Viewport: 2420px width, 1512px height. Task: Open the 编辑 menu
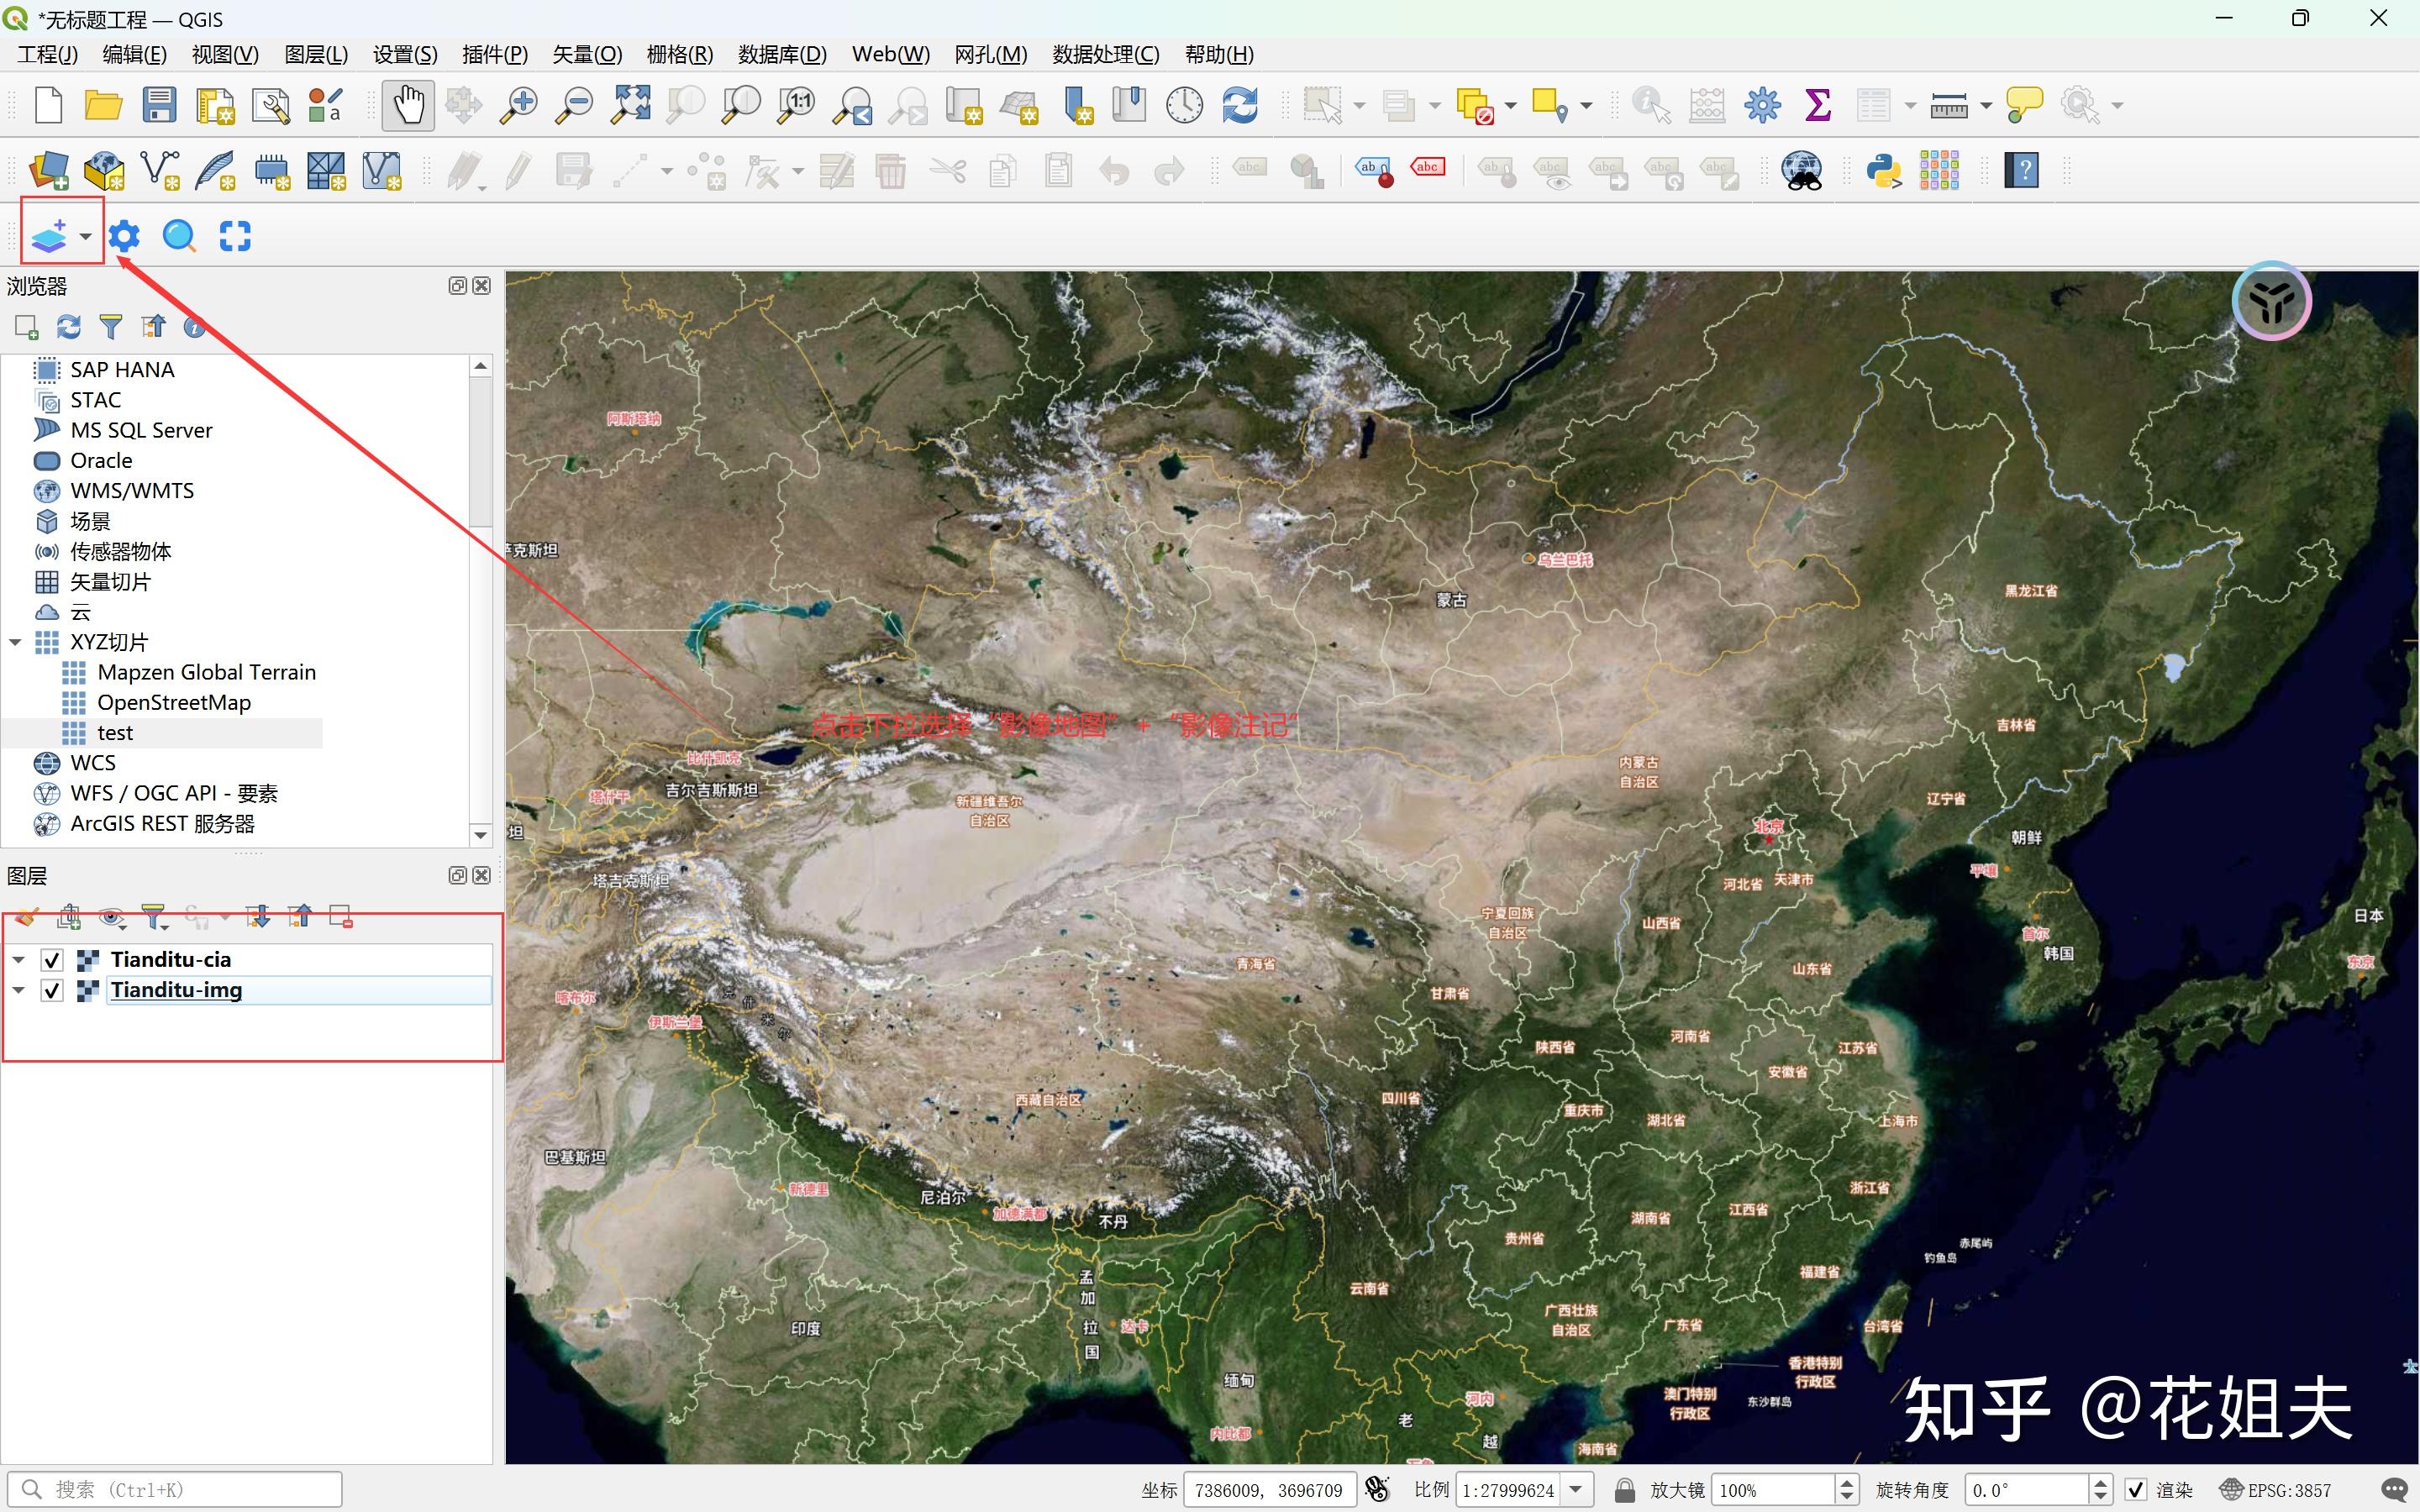tap(135, 54)
